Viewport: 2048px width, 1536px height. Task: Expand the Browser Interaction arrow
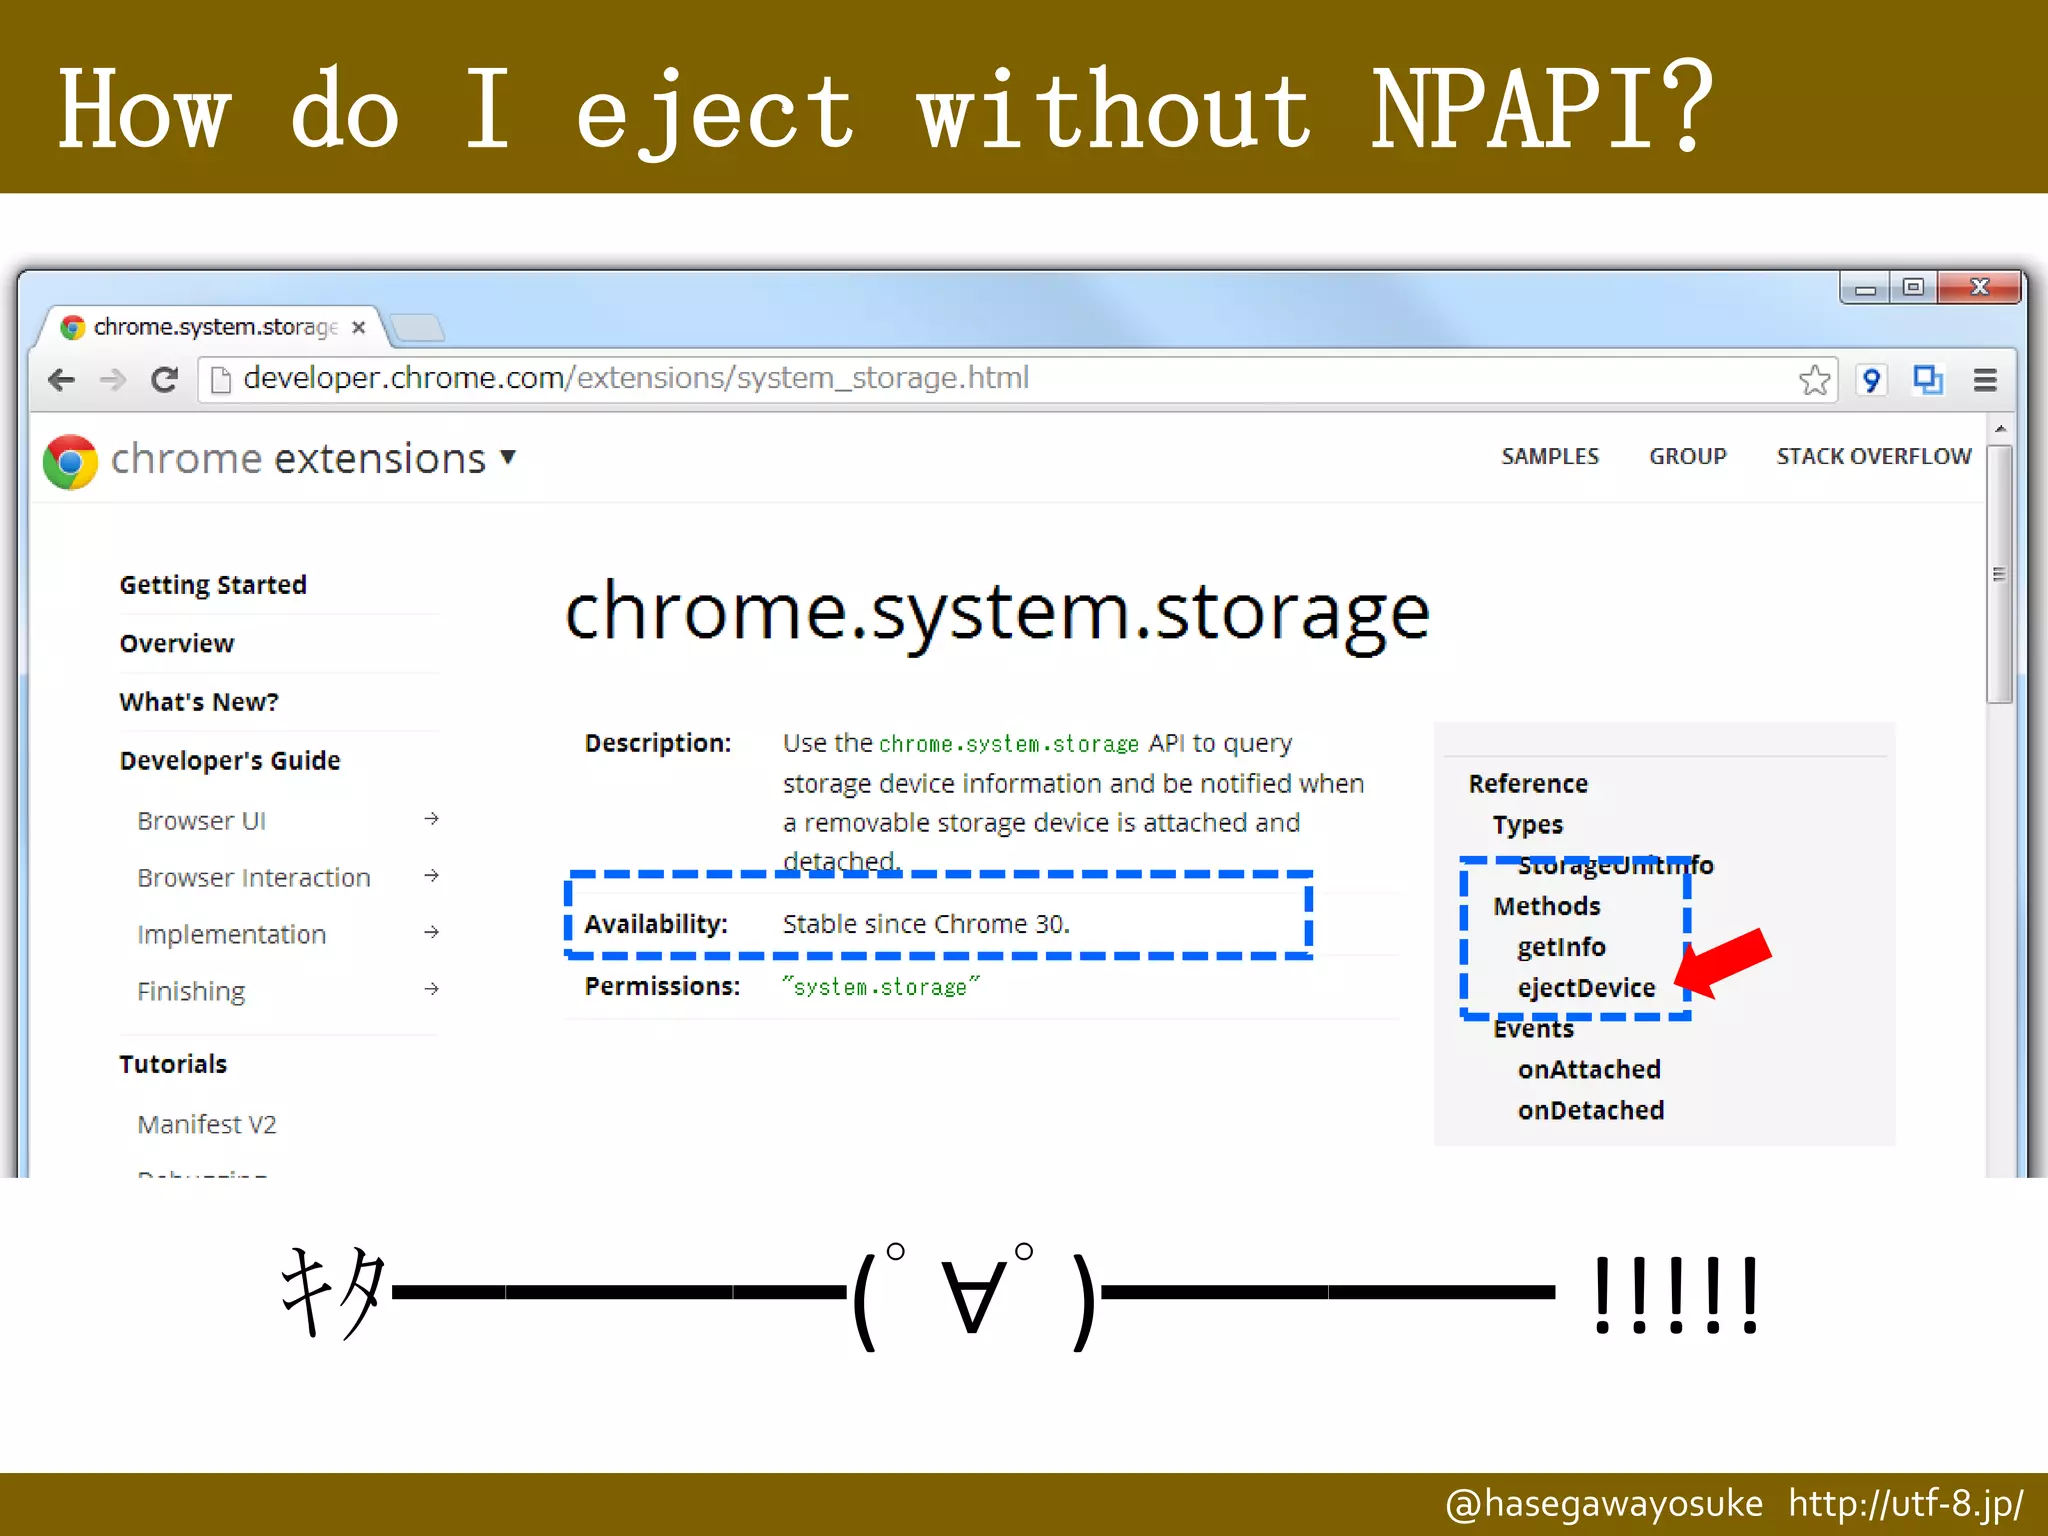tap(431, 876)
